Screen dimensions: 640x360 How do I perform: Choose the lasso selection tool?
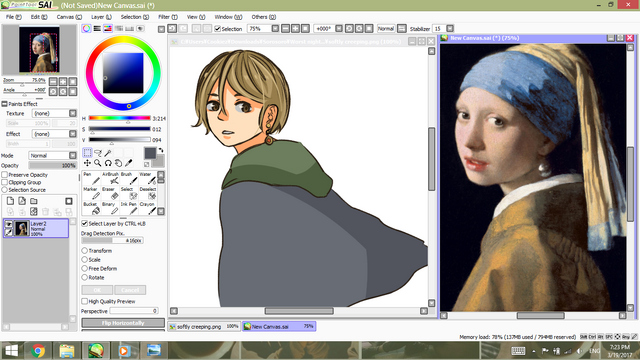[x=98, y=153]
